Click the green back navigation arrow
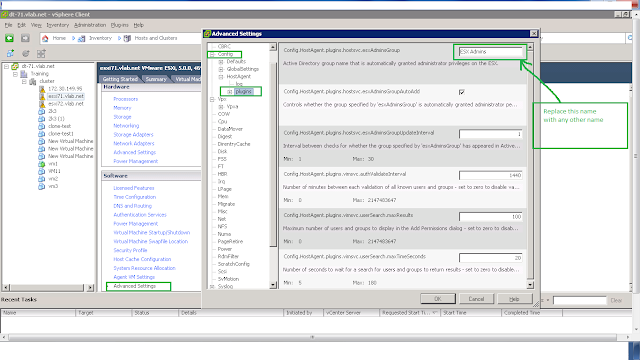This screenshot has width=640, height=360. (9, 38)
